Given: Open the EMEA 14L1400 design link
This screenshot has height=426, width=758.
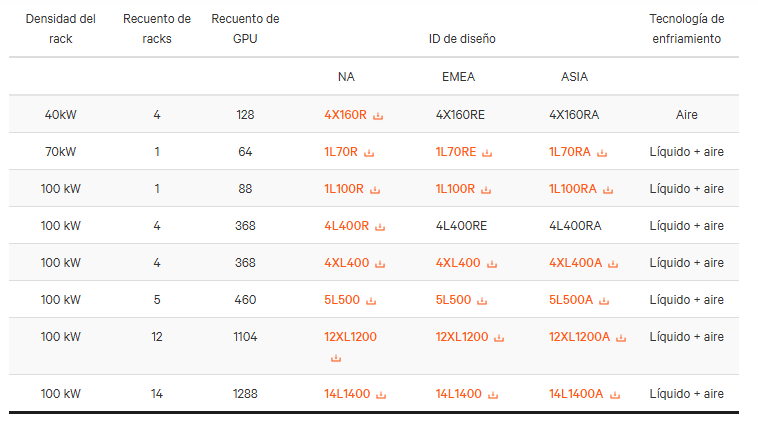Looking at the screenshot, I should (458, 394).
